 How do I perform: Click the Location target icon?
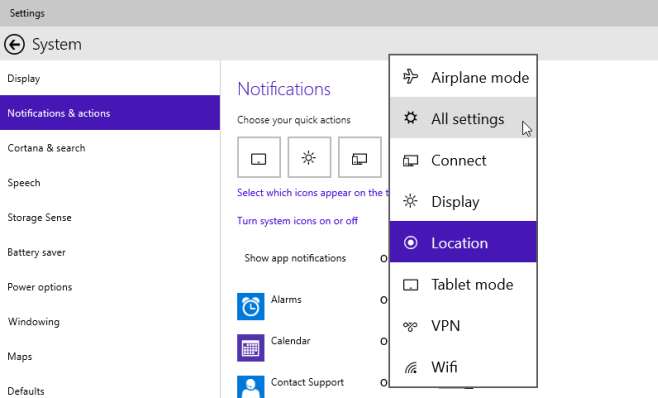click(x=410, y=242)
